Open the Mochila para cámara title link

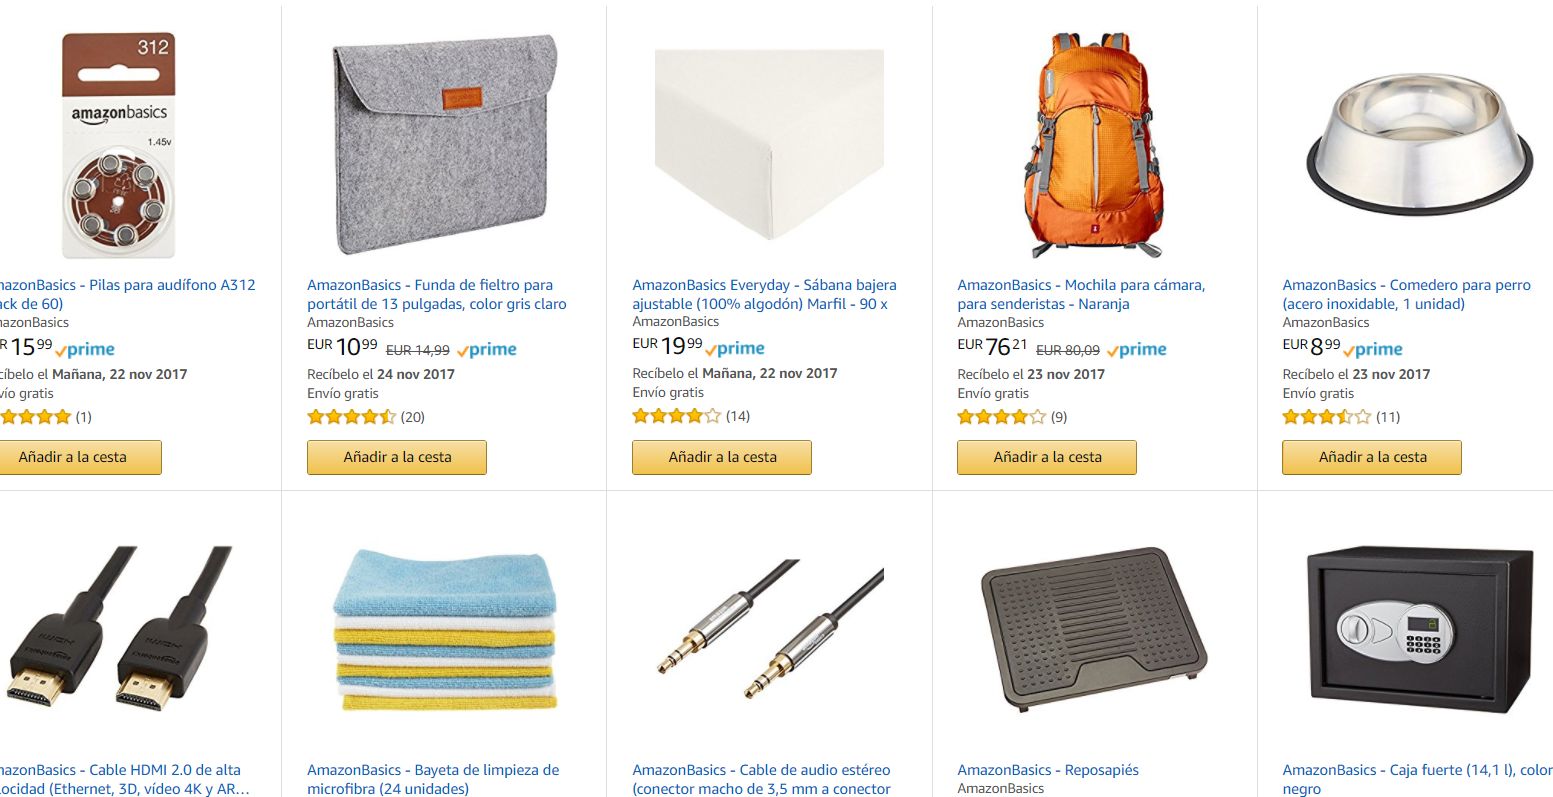[x=1081, y=294]
